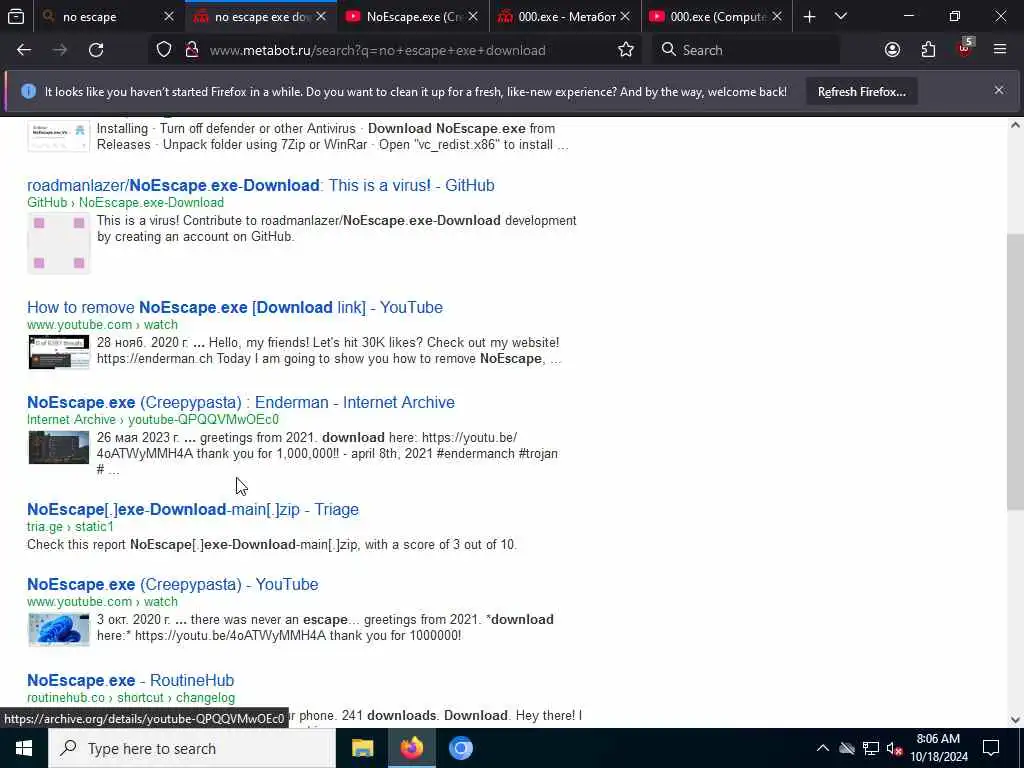Image resolution: width=1024 pixels, height=768 pixels.
Task: Open Extensions puzzle icon
Action: [928, 50]
